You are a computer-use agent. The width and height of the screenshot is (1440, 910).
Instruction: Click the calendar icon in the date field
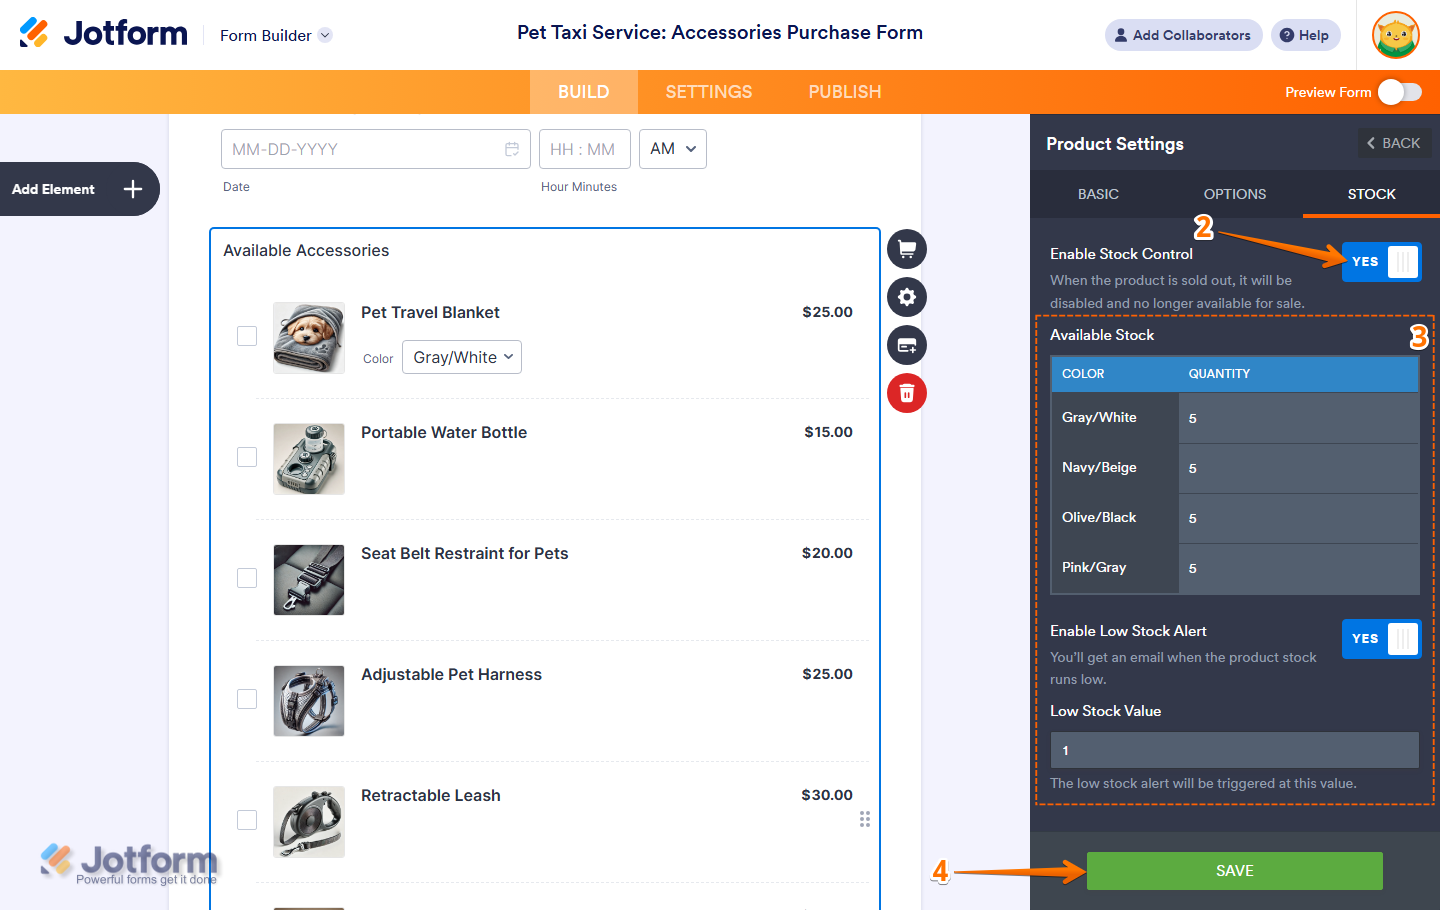[511, 149]
